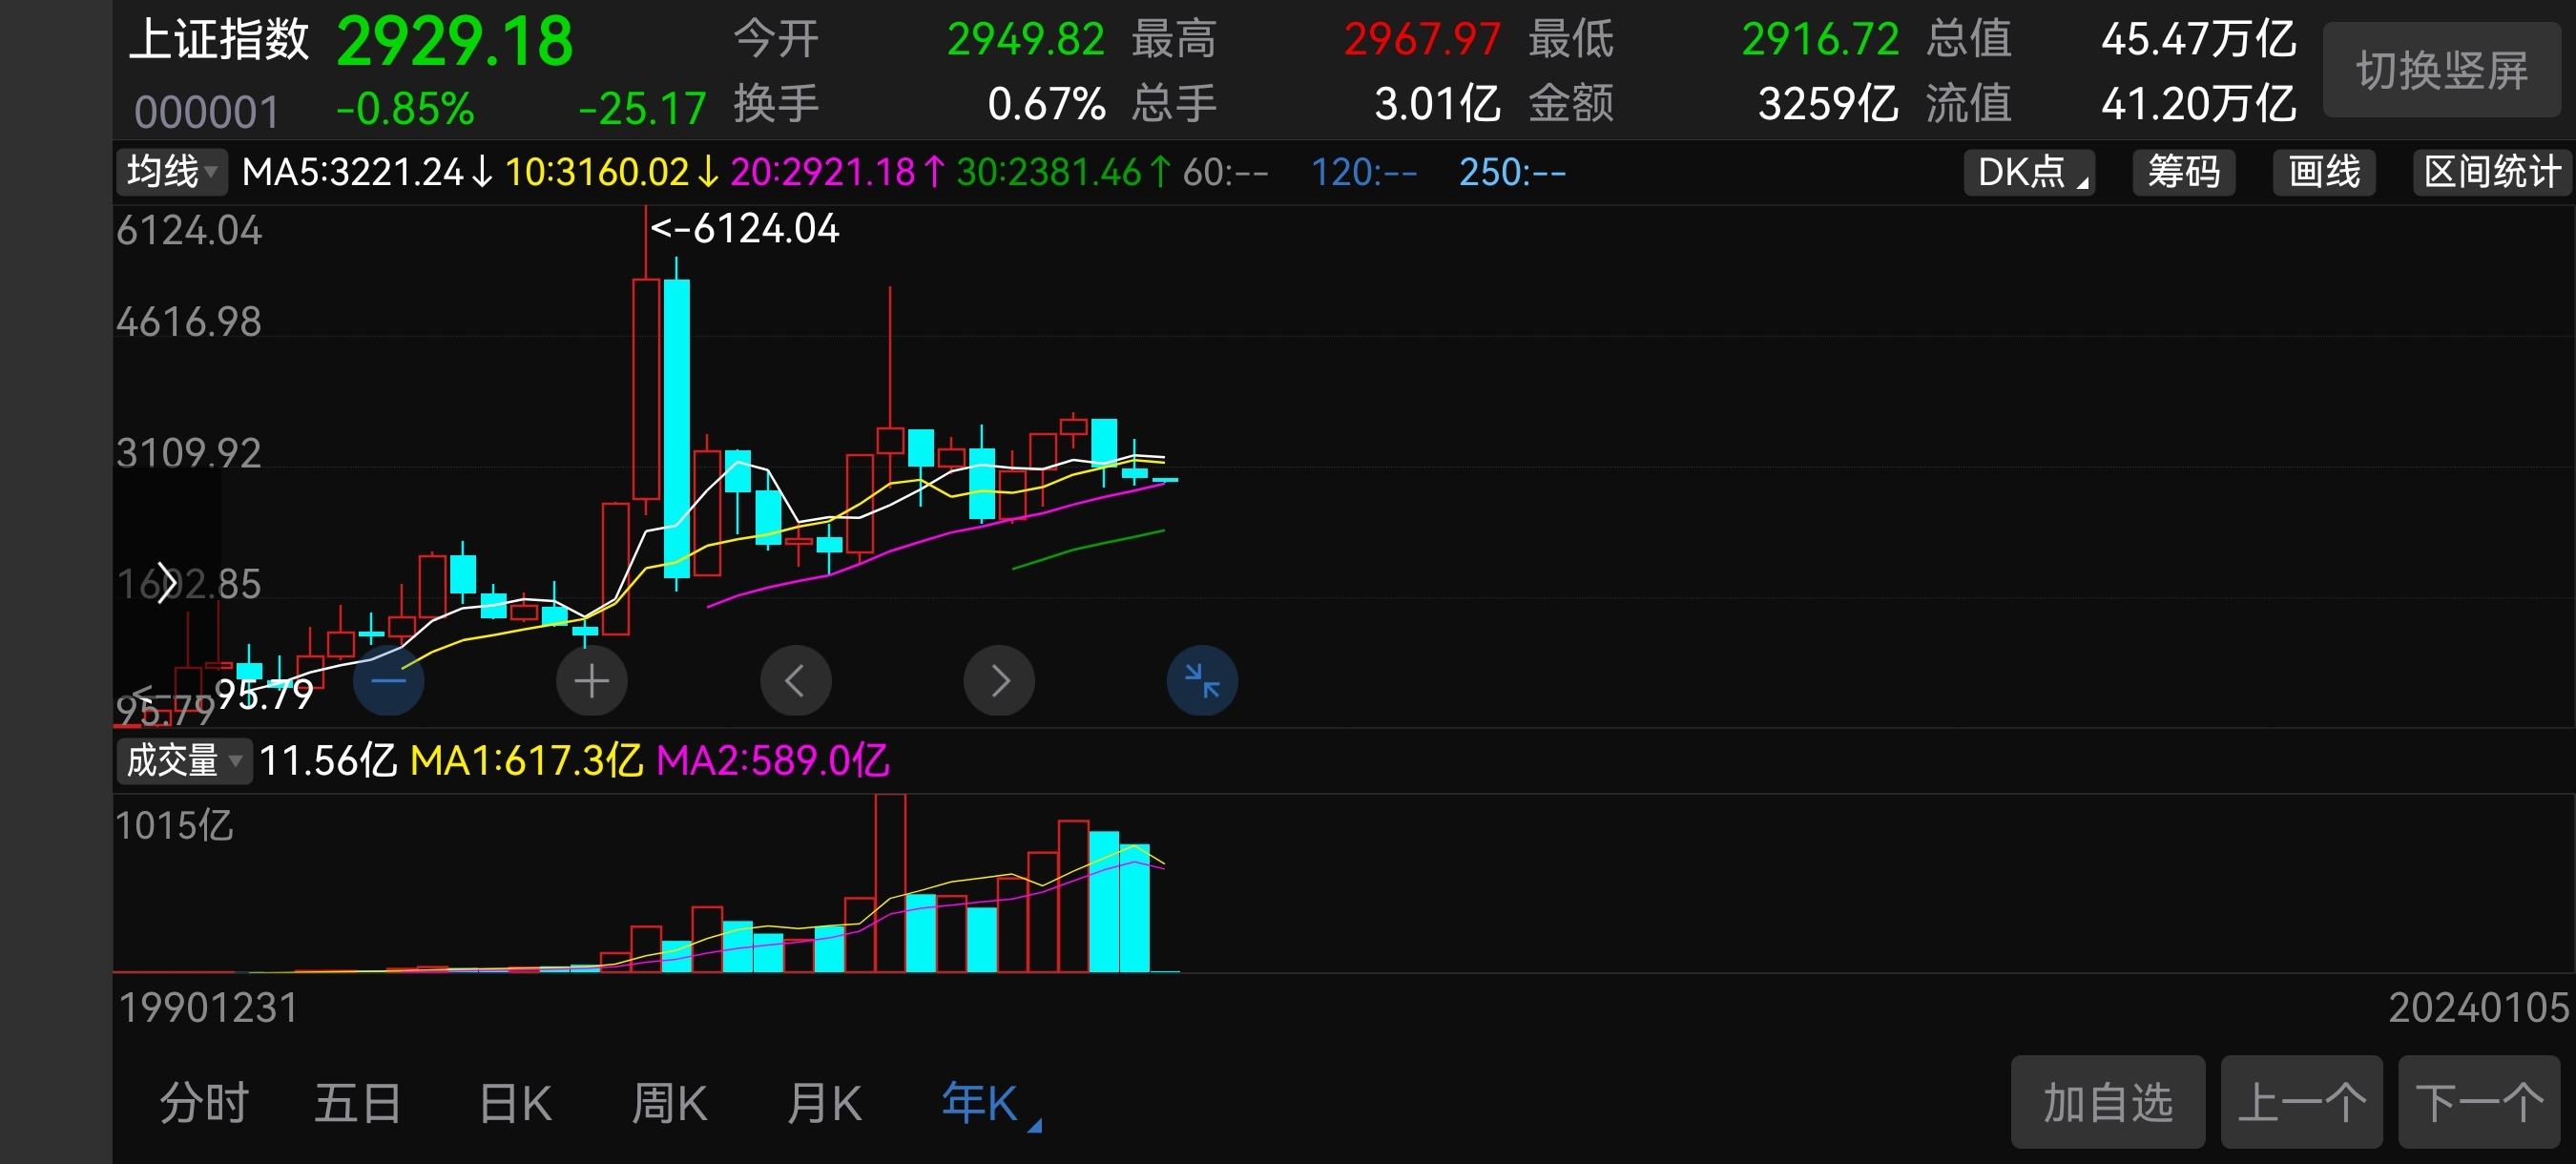Open the 区间统计 (range statistics) tool

click(x=2491, y=172)
